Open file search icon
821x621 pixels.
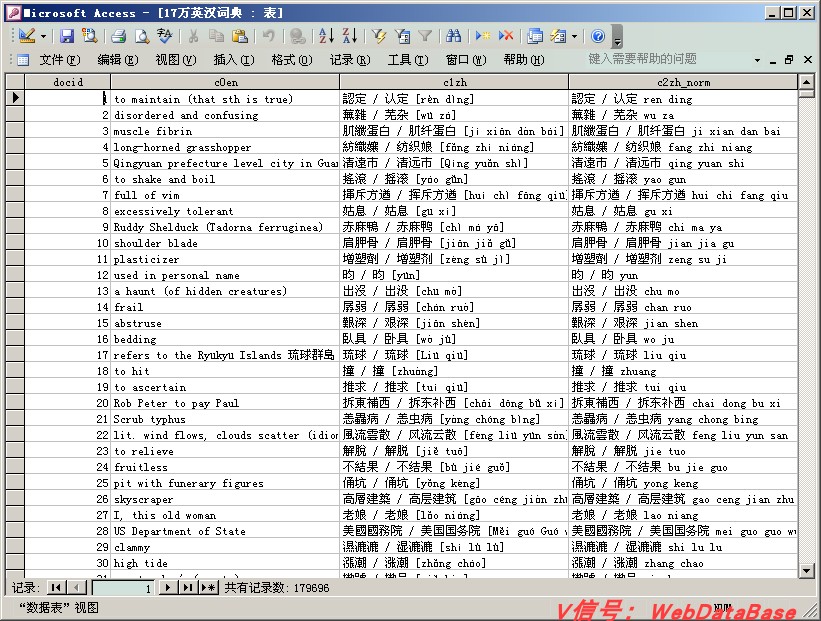coord(90,36)
